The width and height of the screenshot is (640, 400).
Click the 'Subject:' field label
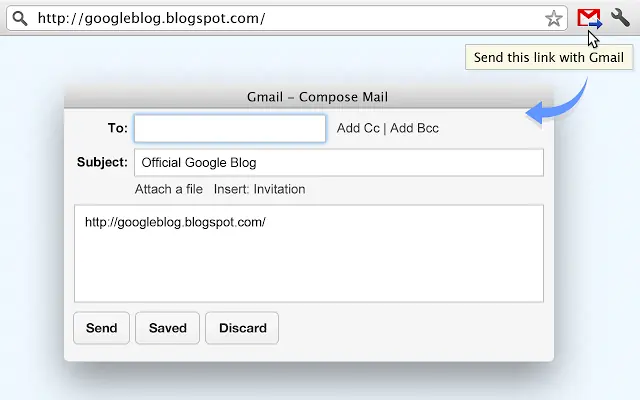click(102, 162)
